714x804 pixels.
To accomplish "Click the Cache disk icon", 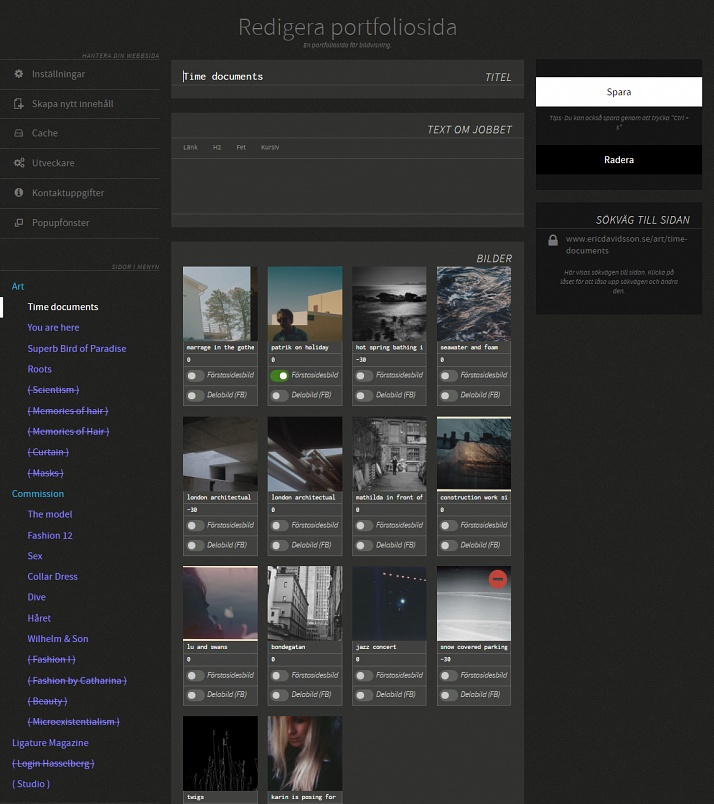I will click(18, 133).
